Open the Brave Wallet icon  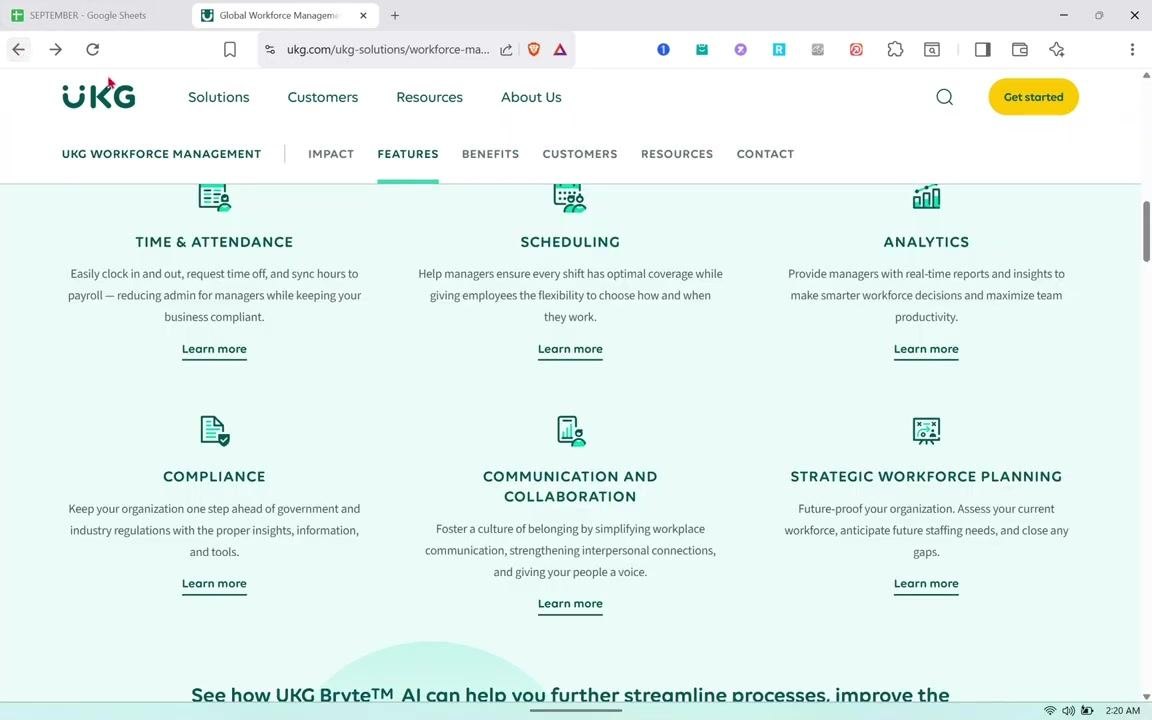(1020, 49)
